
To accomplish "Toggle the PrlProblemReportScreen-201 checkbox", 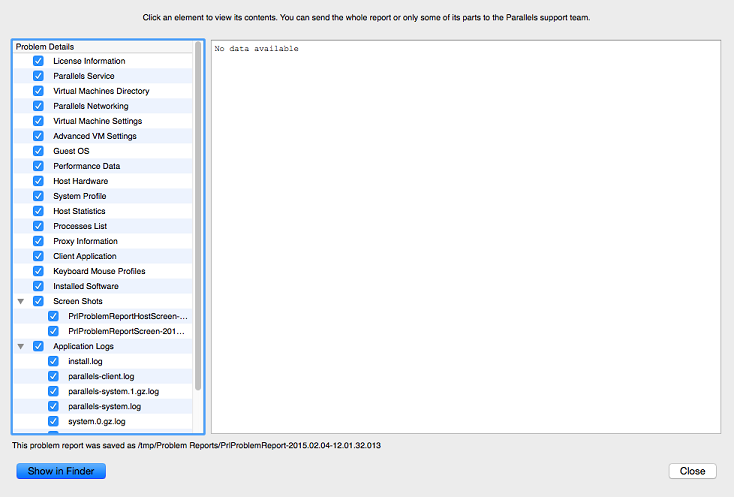I will (53, 331).
